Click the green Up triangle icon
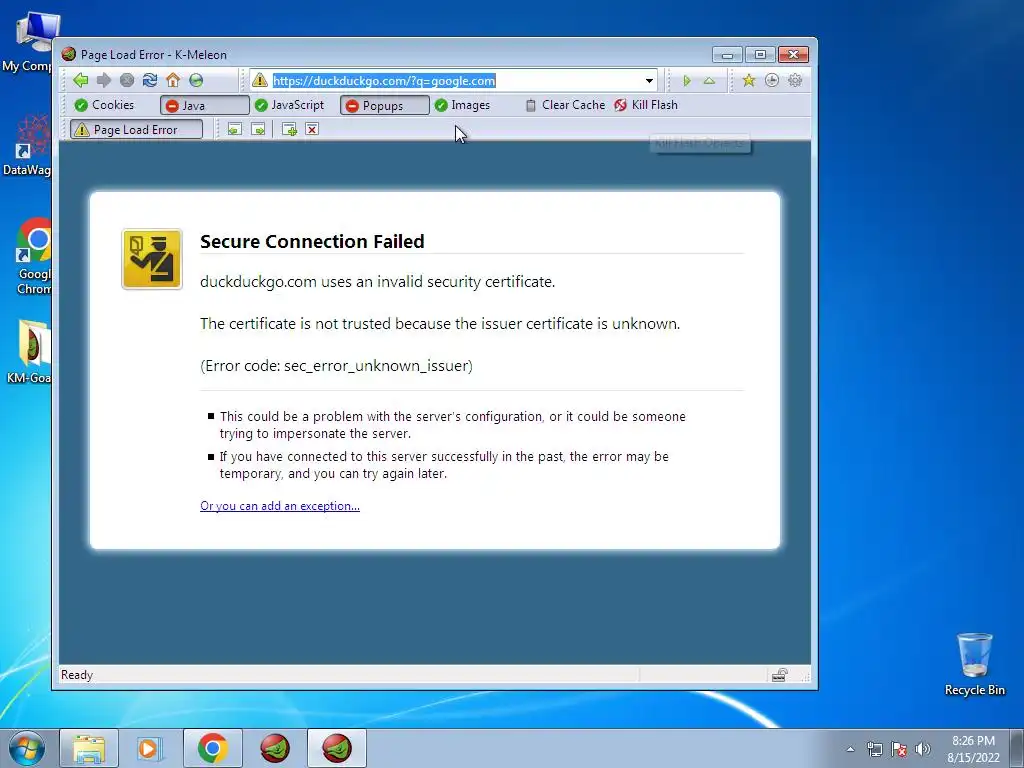Image resolution: width=1024 pixels, height=768 pixels. click(709, 81)
